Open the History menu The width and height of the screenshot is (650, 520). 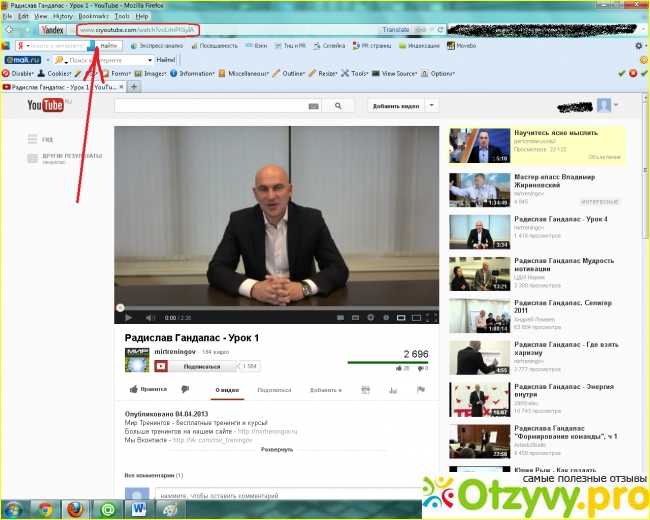pyautogui.click(x=63, y=16)
